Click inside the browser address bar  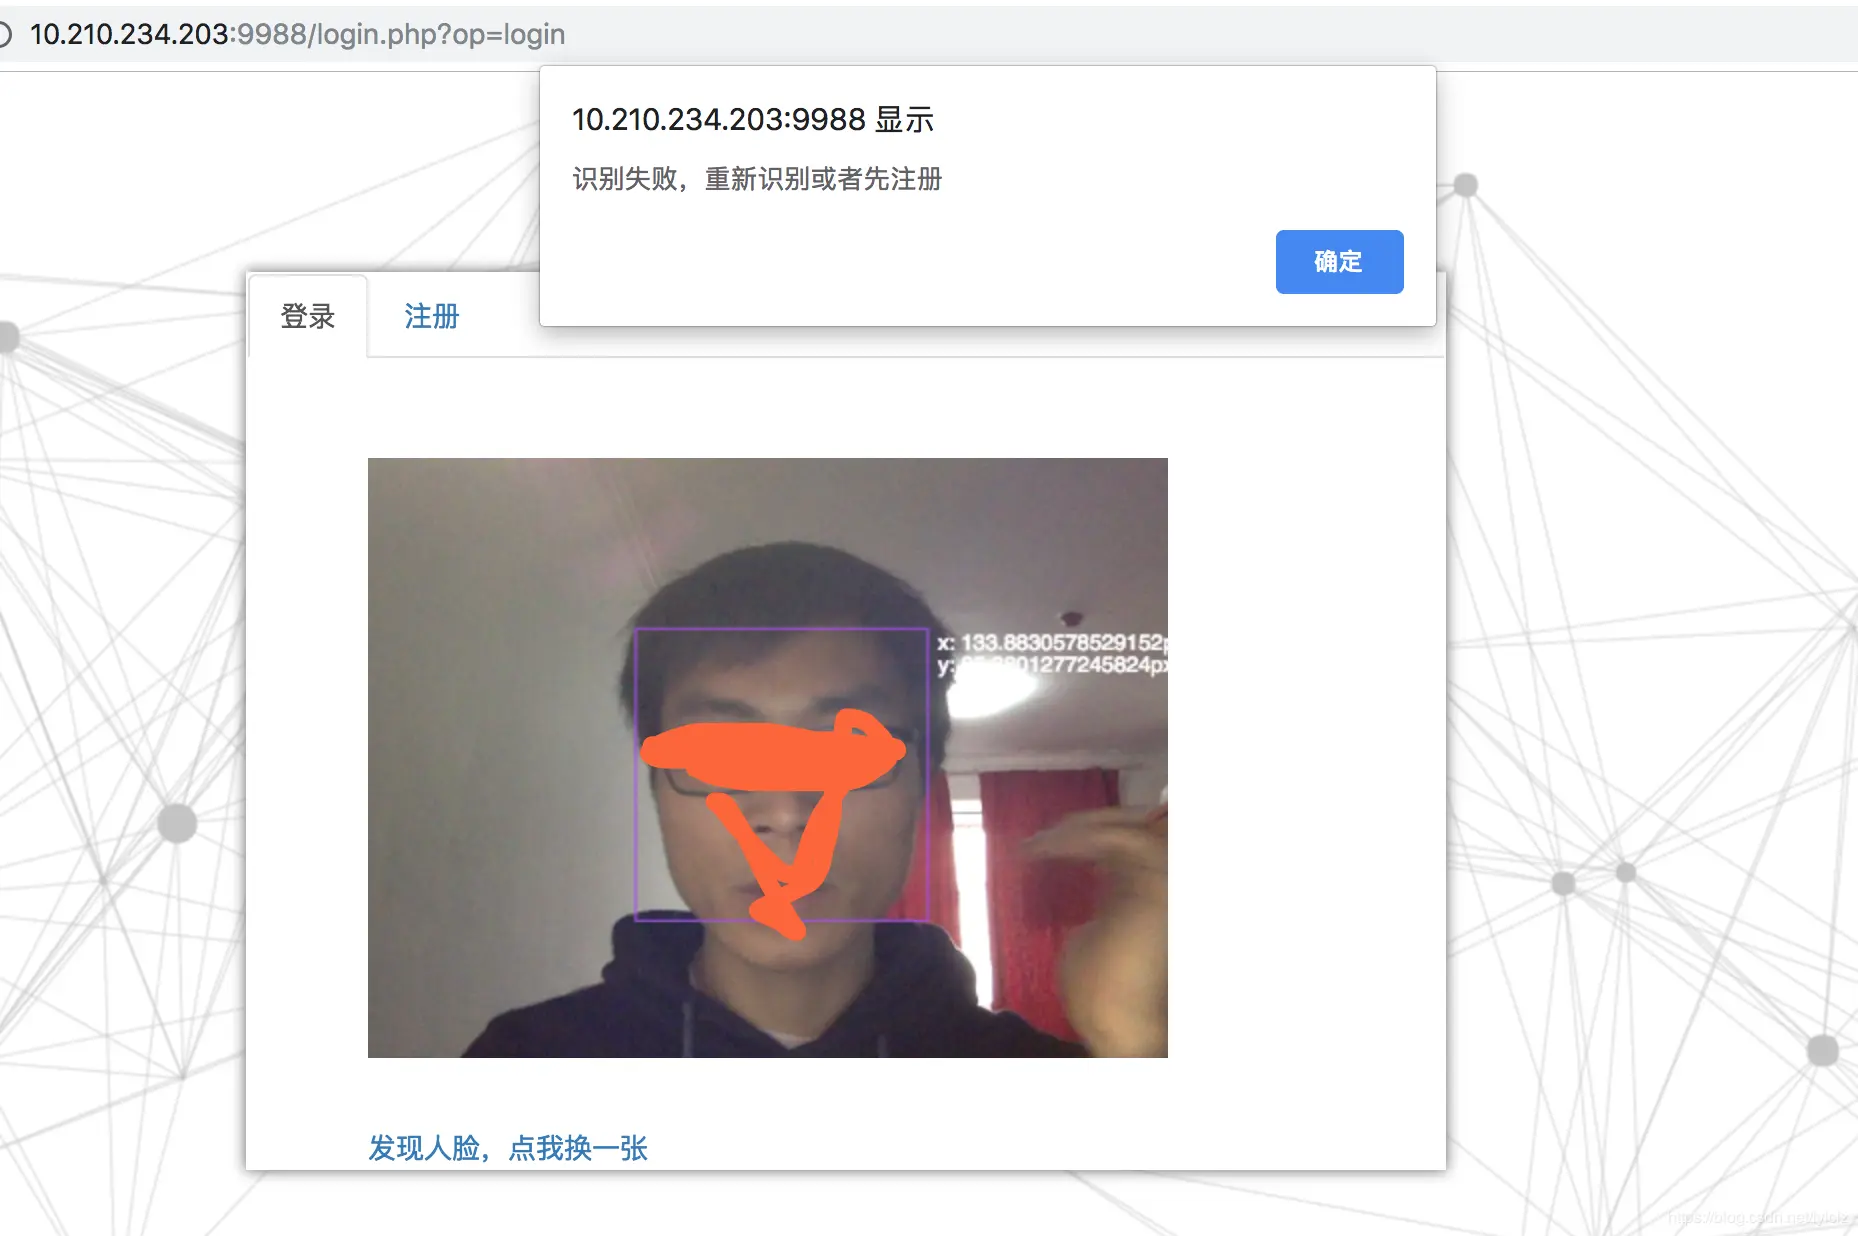pyautogui.click(x=700, y=33)
